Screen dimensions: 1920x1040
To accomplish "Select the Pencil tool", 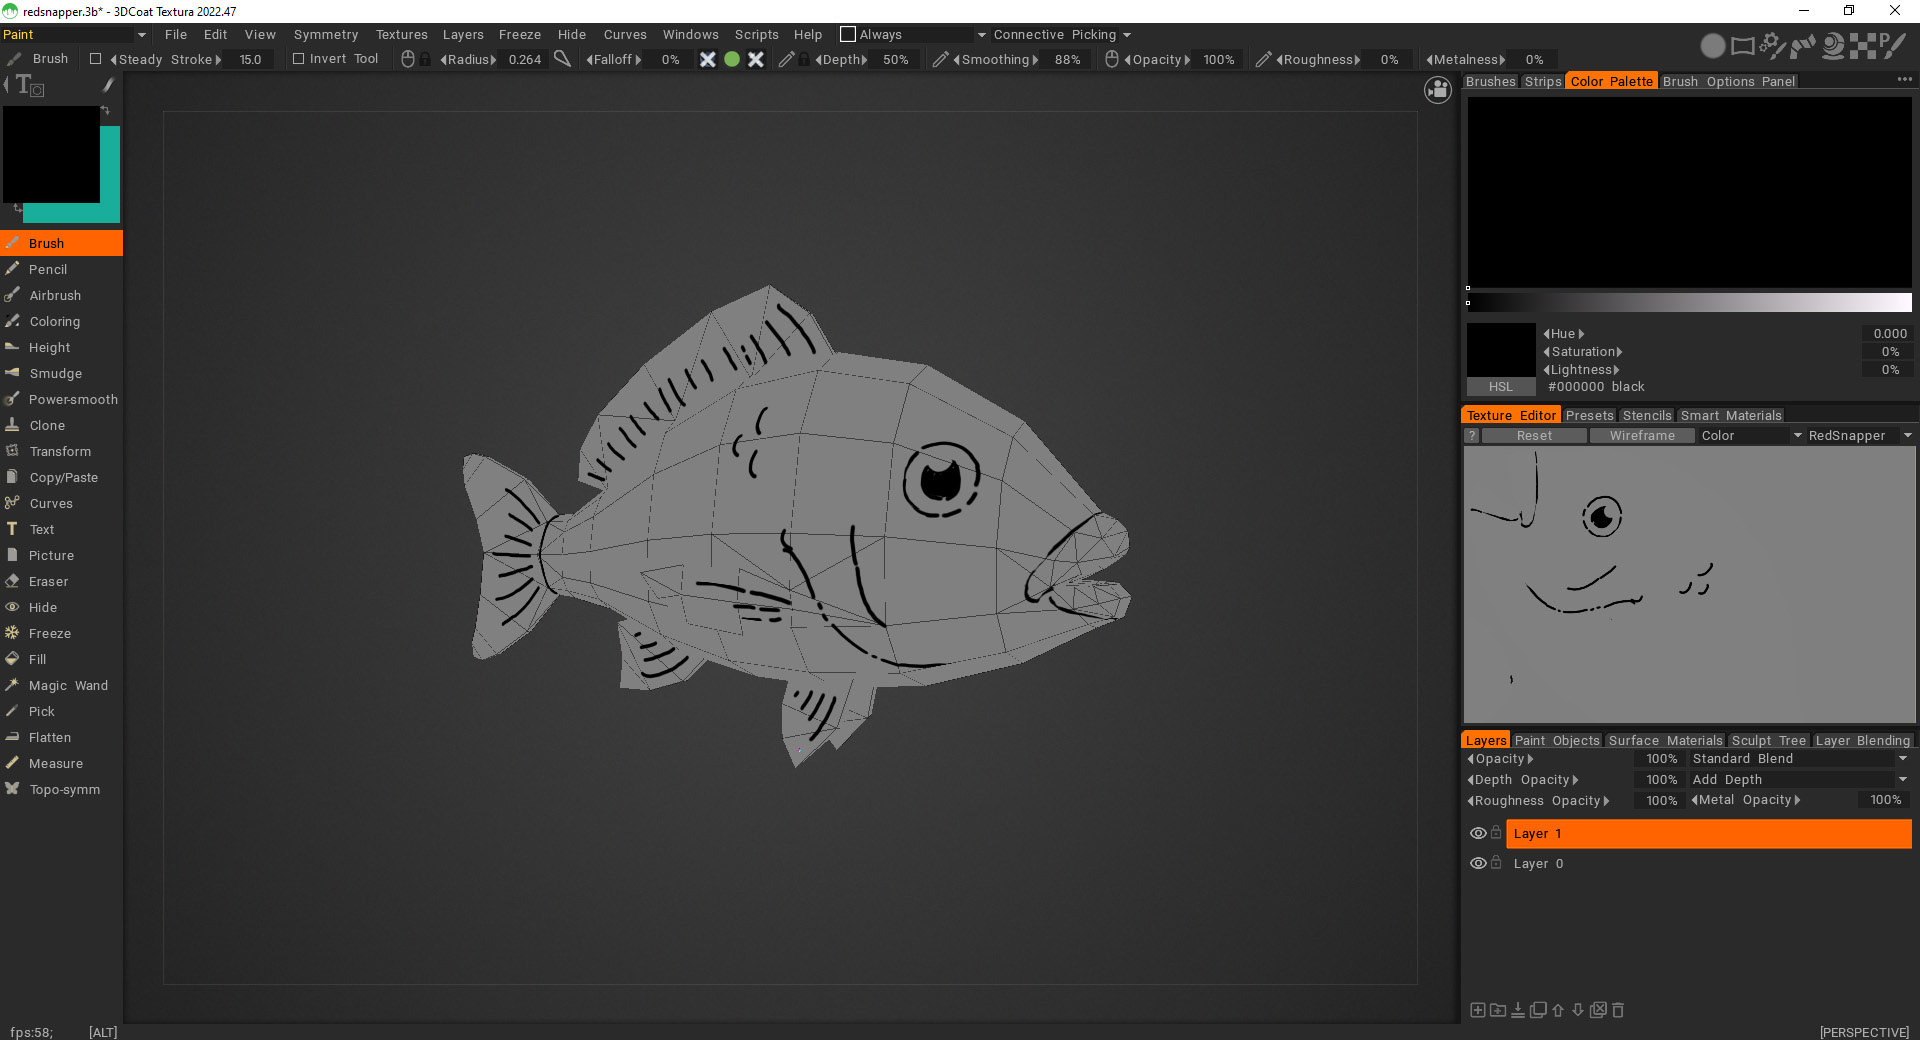I will pos(61,269).
